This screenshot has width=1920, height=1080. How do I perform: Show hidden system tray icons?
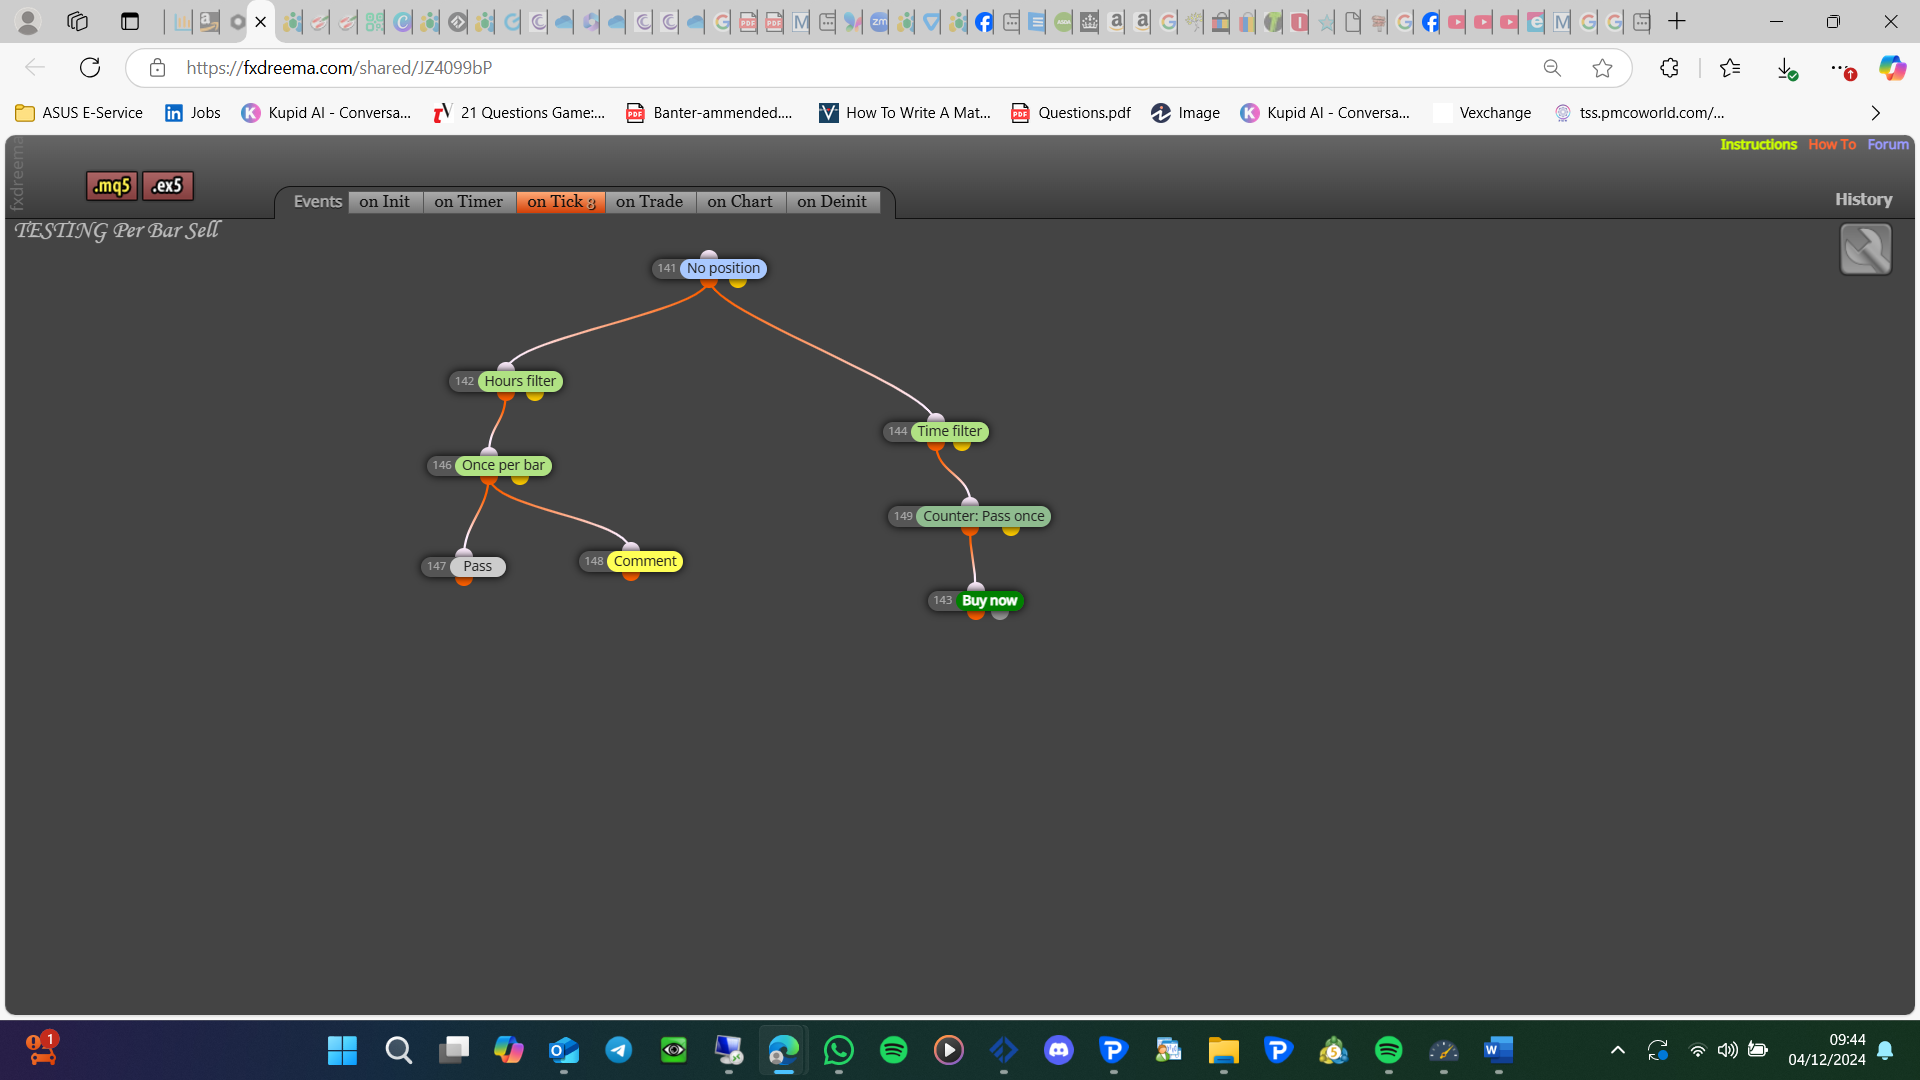pos(1617,1050)
